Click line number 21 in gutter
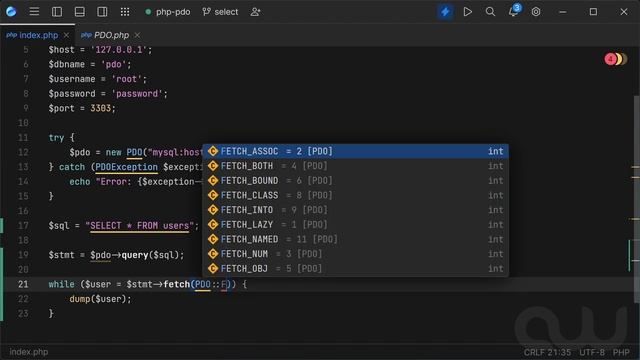 coord(23,284)
